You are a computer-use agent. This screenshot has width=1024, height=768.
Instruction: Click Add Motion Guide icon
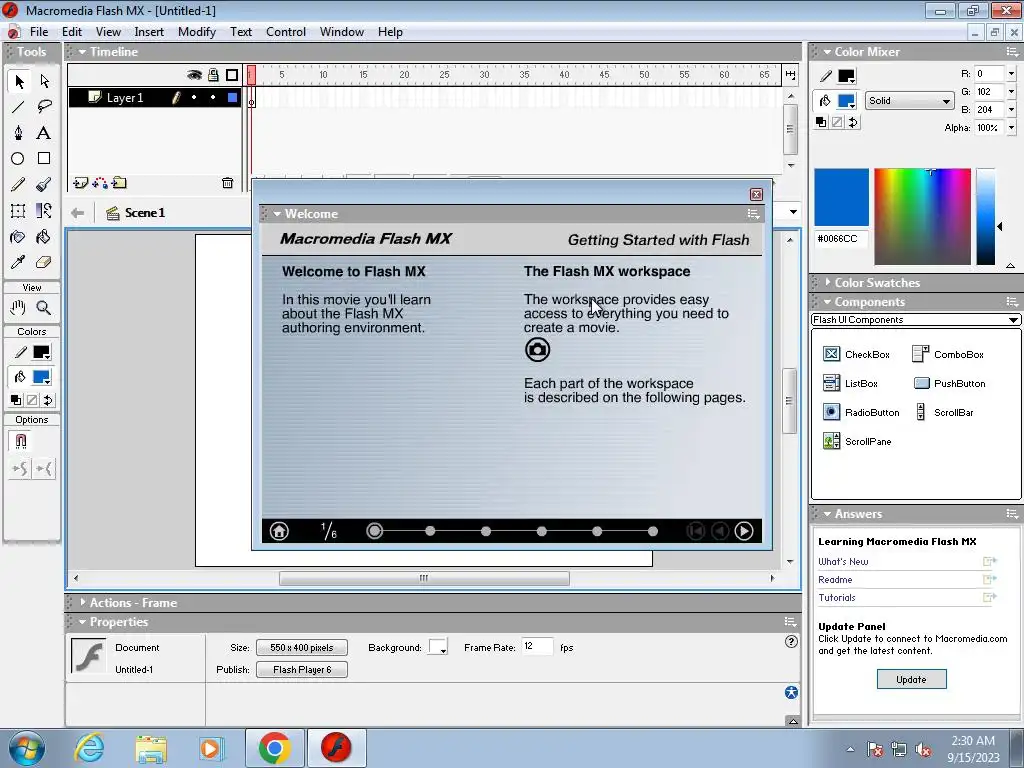click(x=100, y=183)
